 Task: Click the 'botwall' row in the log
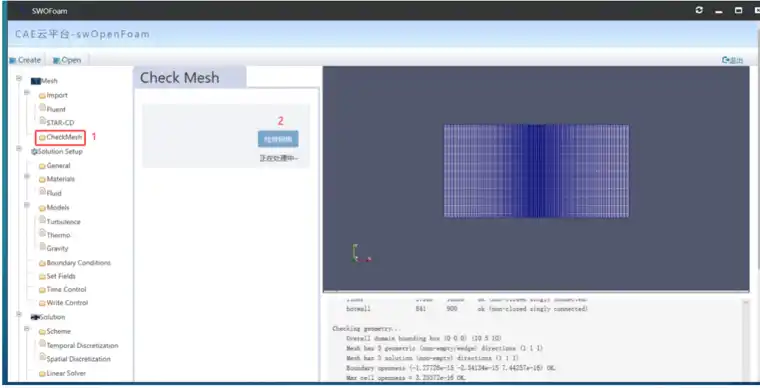467,309
